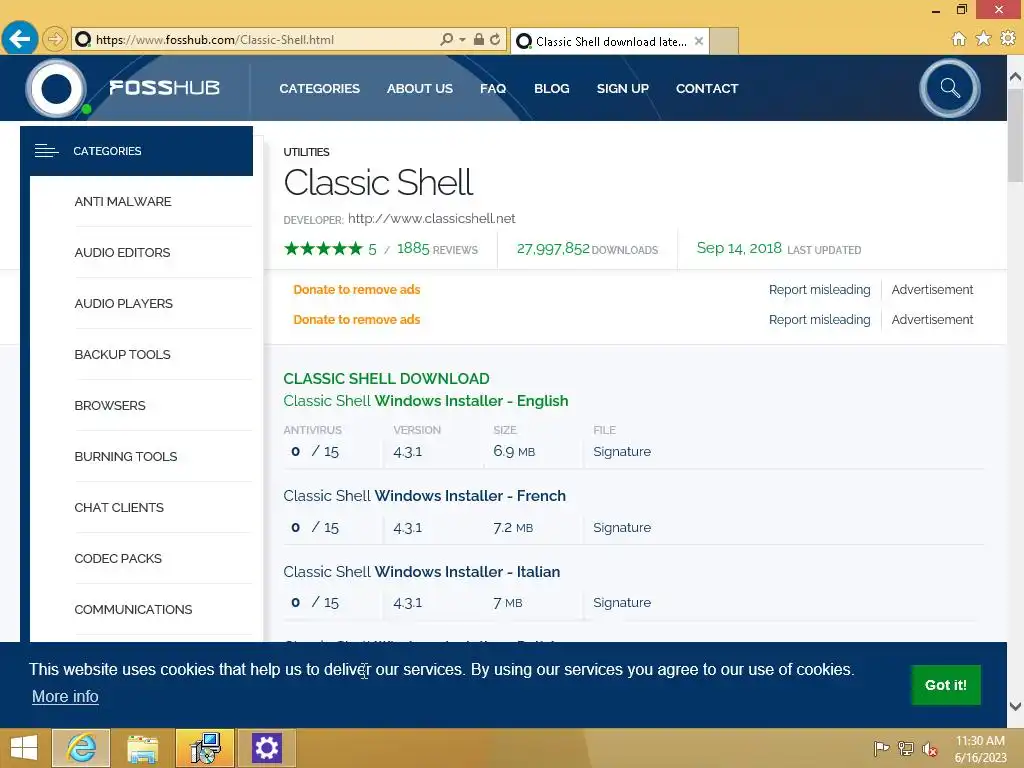Open Signature for the English installer
Screen dimensions: 1024x768
point(622,451)
